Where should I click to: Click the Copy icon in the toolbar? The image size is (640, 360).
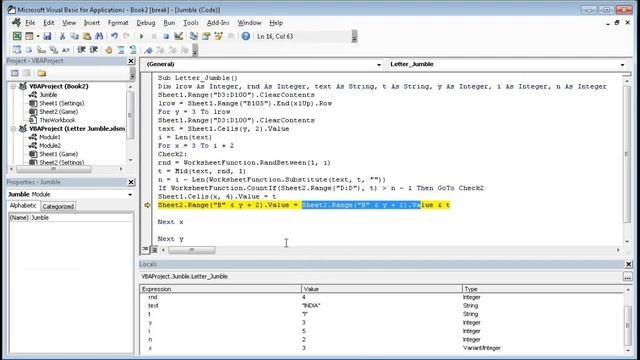click(x=75, y=36)
